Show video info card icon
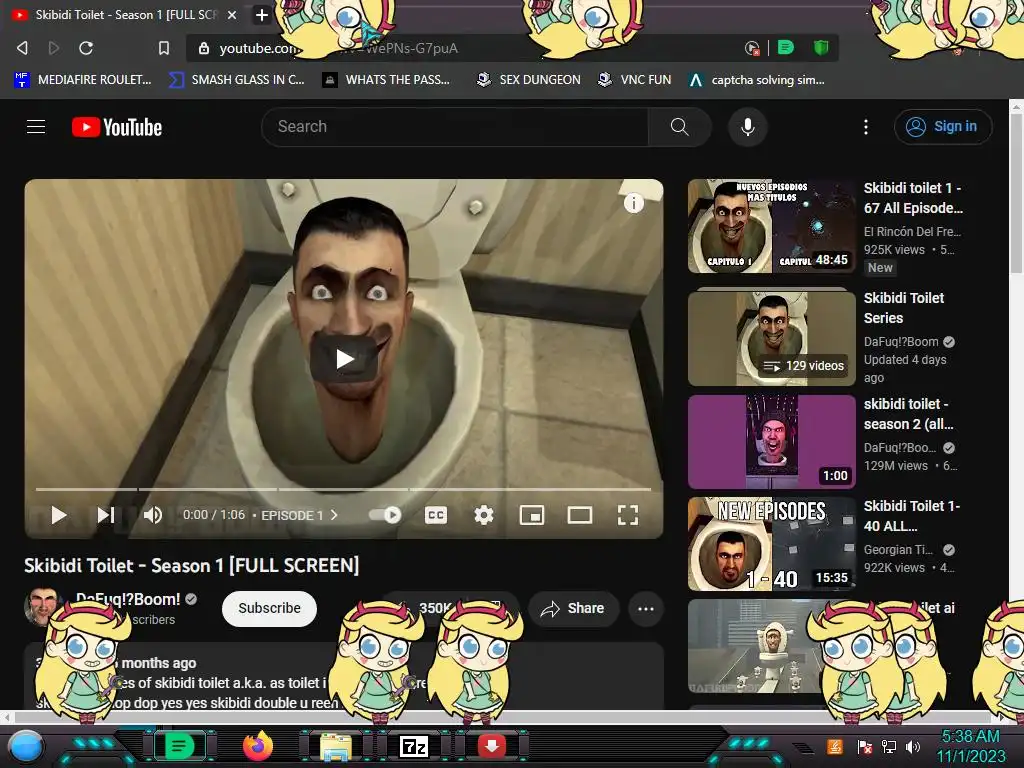Image resolution: width=1024 pixels, height=768 pixels. pos(633,203)
